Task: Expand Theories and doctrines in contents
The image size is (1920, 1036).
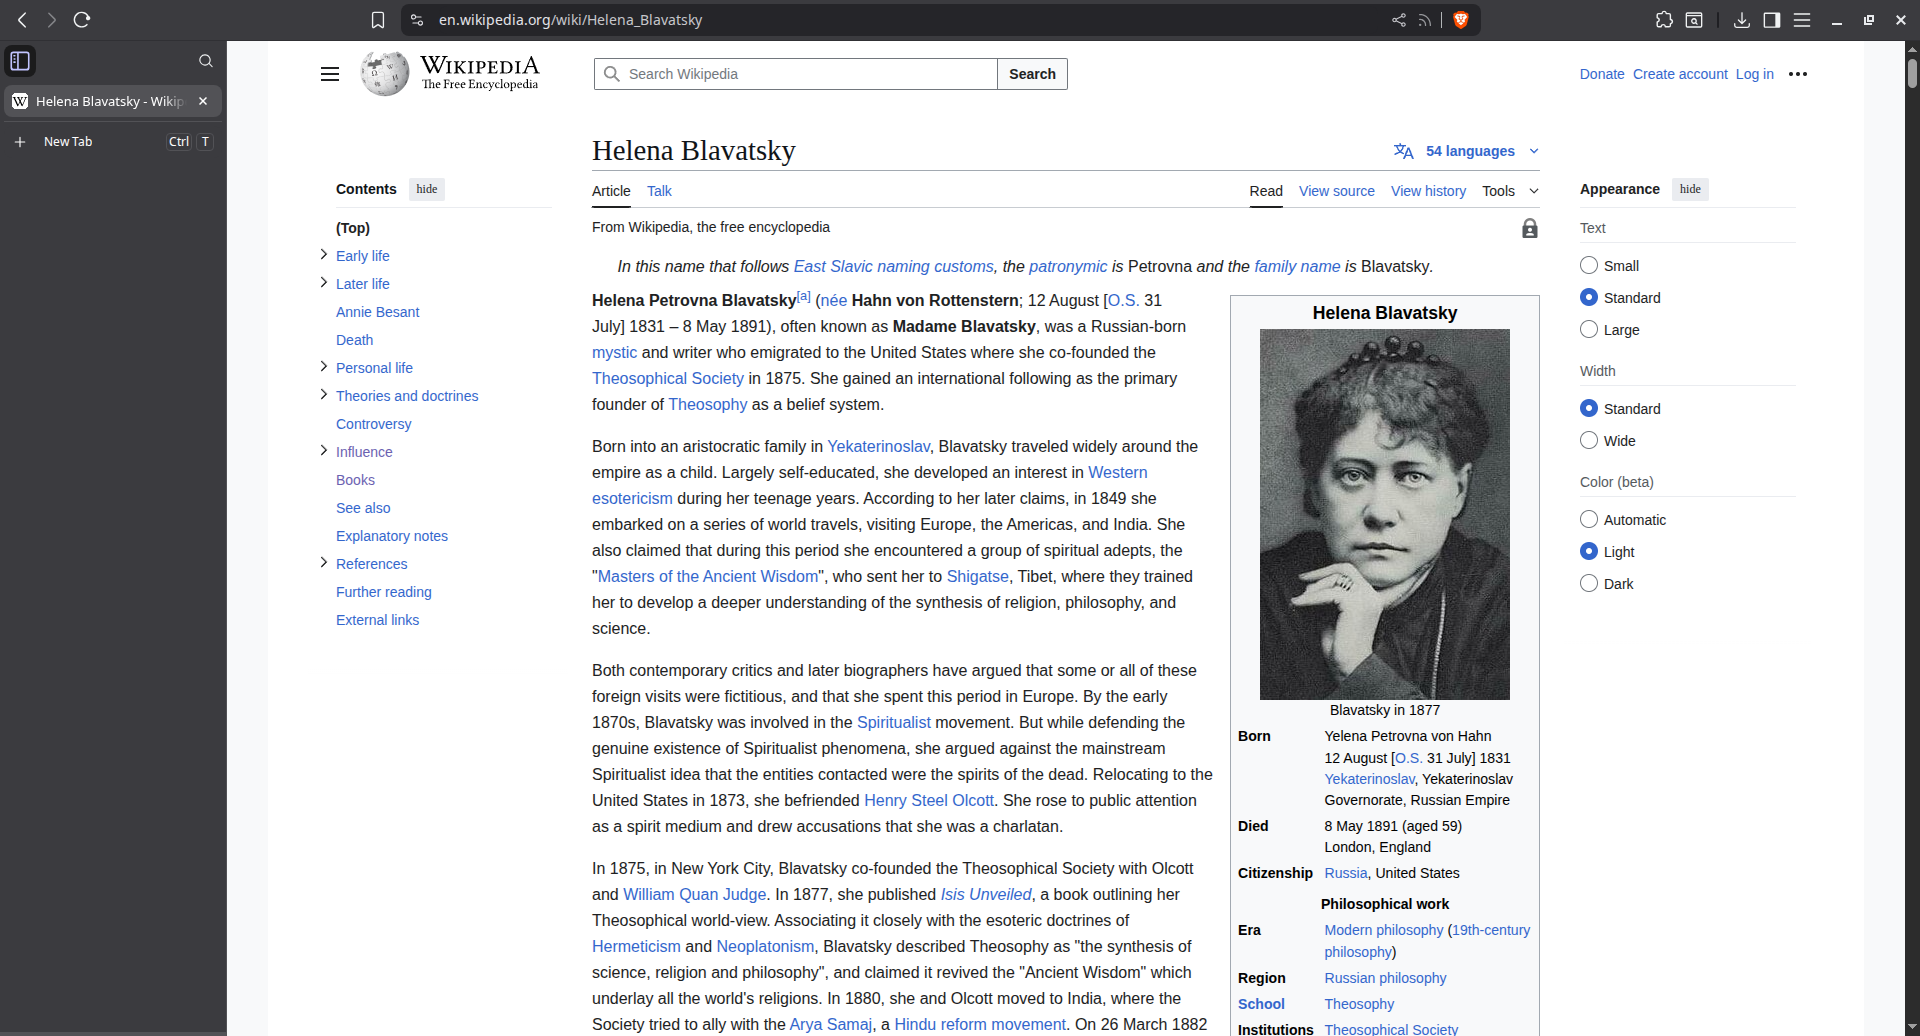Action: click(324, 395)
